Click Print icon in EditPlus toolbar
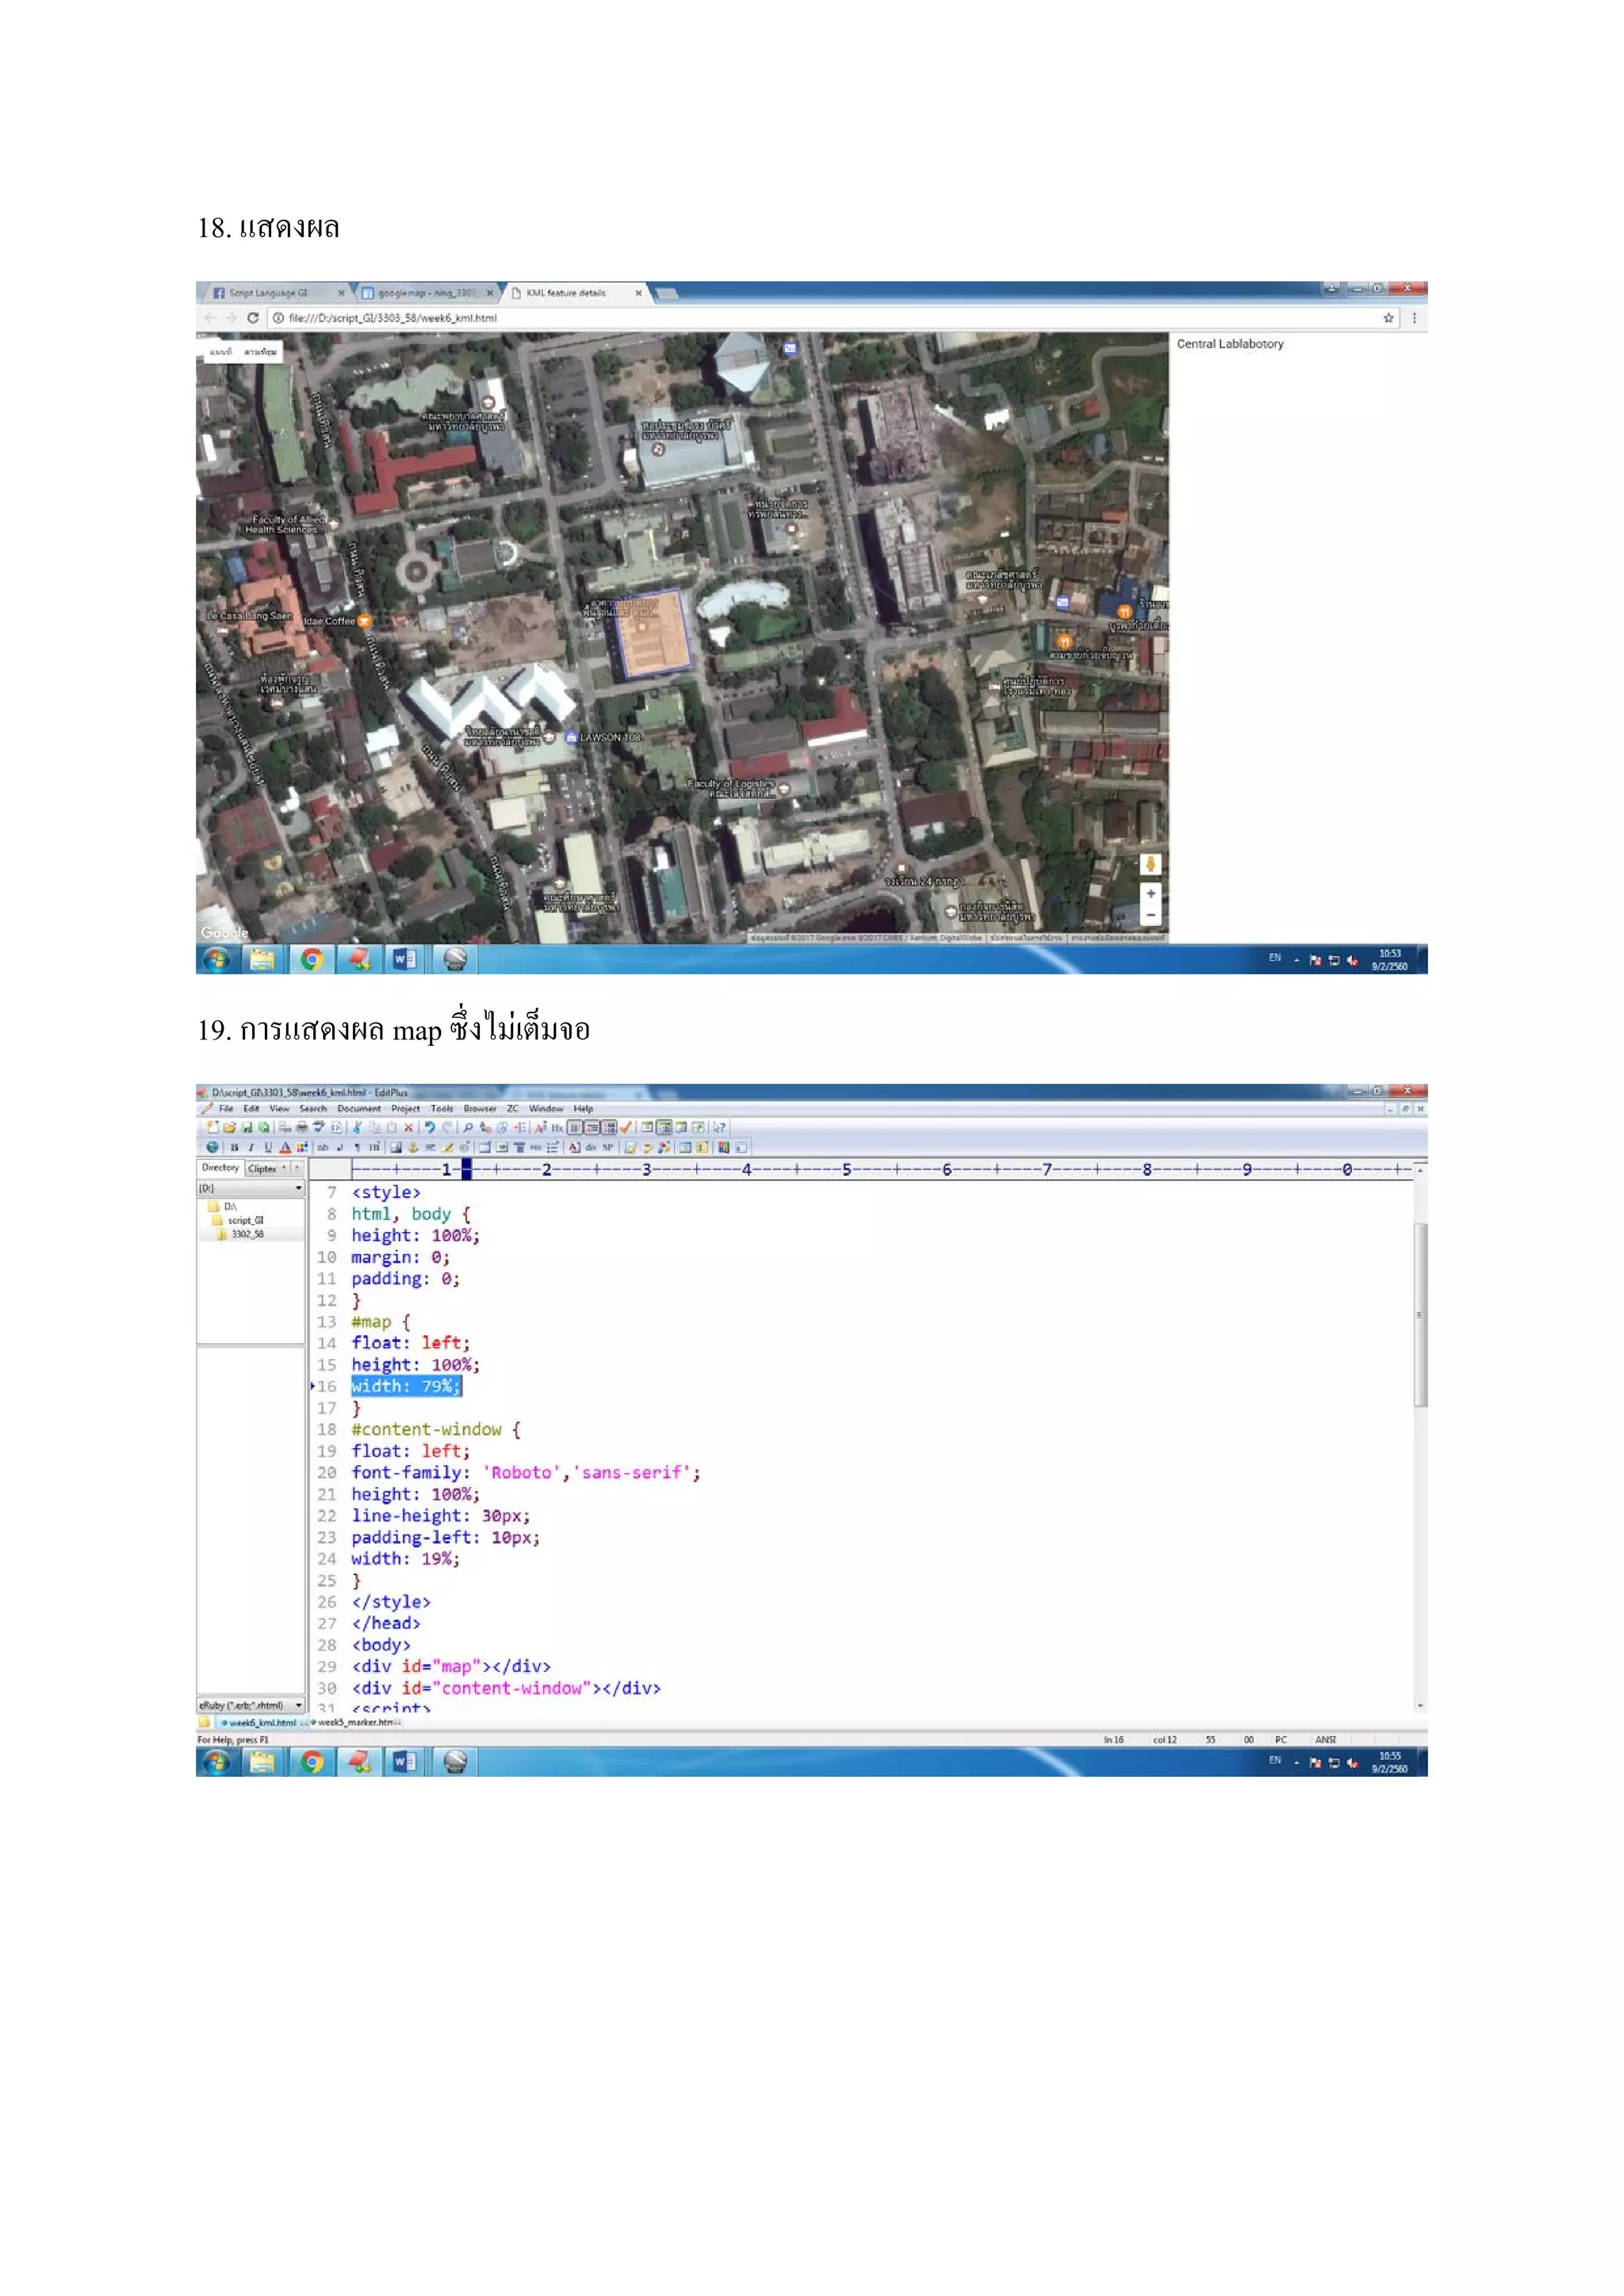Image resolution: width=1624 pixels, height=2296 pixels. tap(302, 1128)
